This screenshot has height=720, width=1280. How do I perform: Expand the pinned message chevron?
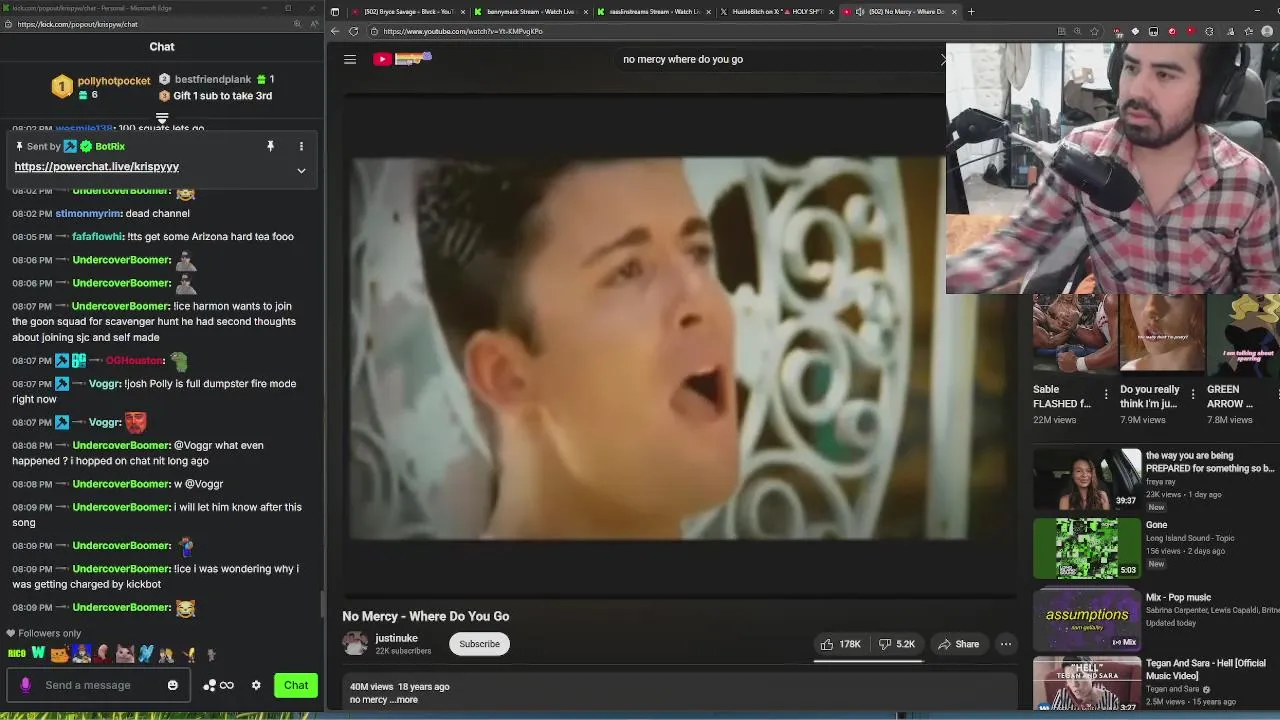tap(301, 170)
